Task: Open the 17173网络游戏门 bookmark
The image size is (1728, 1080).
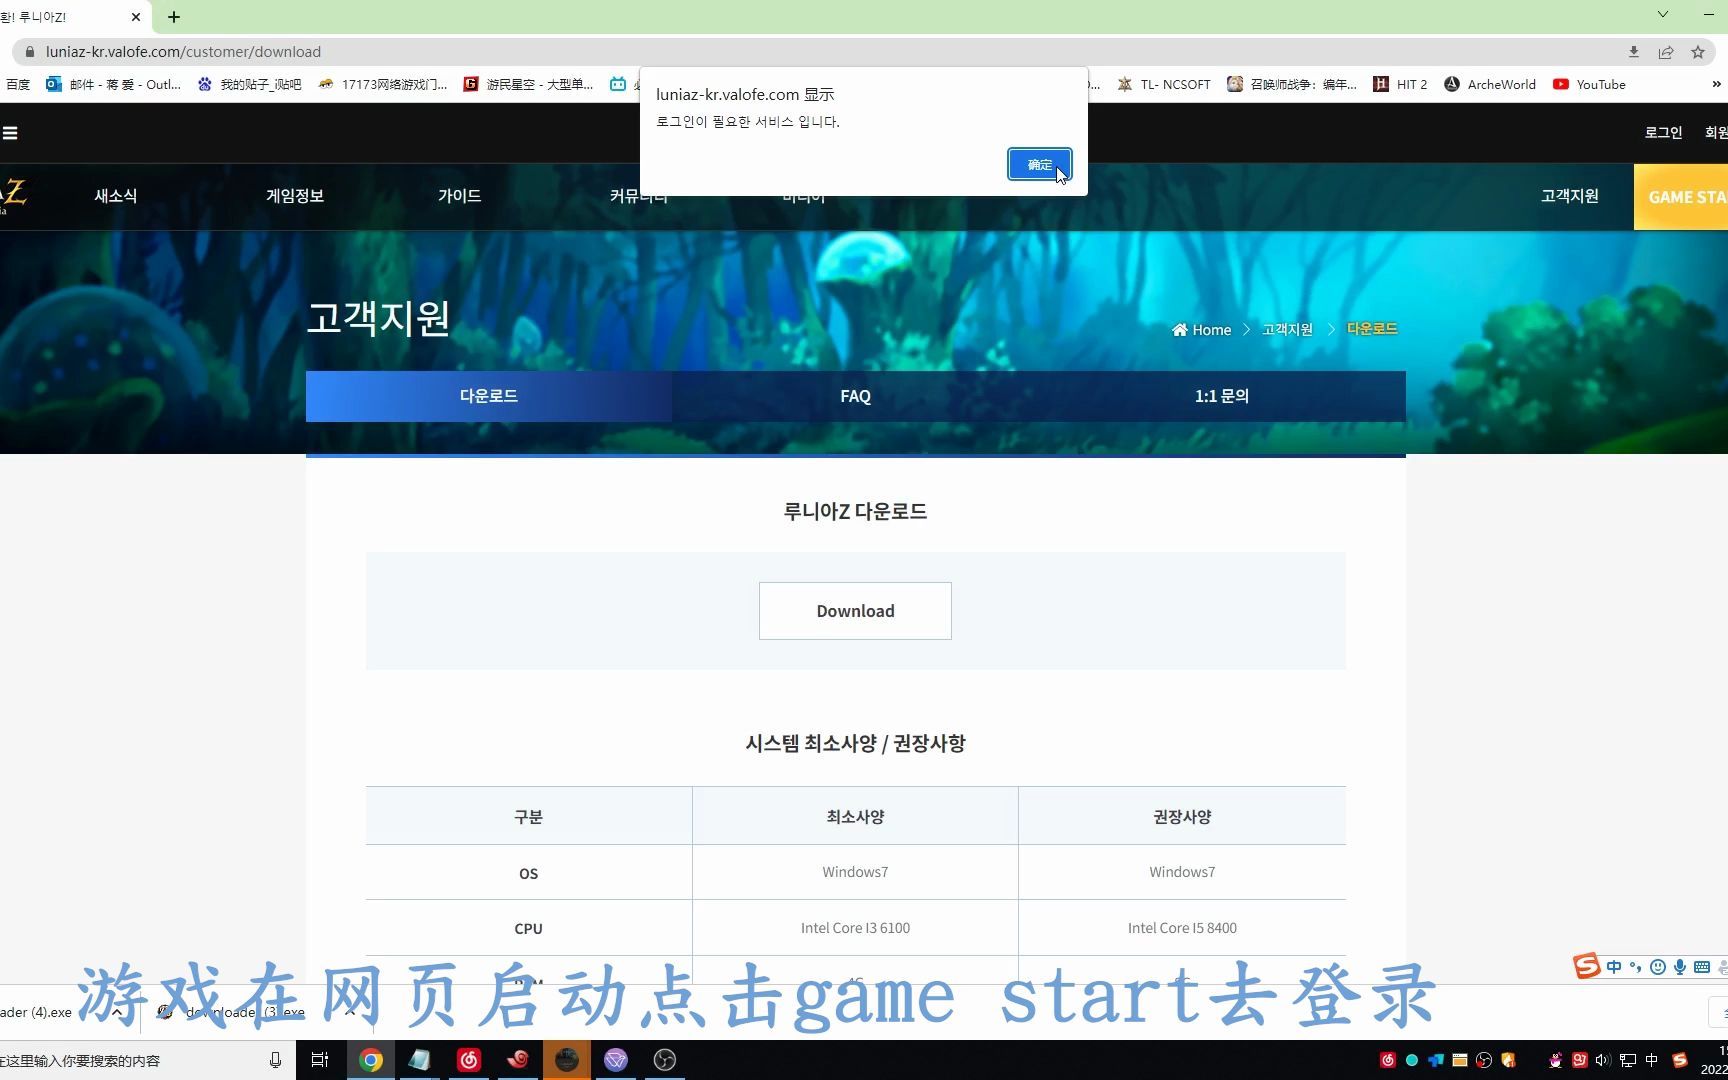Action: tap(383, 85)
